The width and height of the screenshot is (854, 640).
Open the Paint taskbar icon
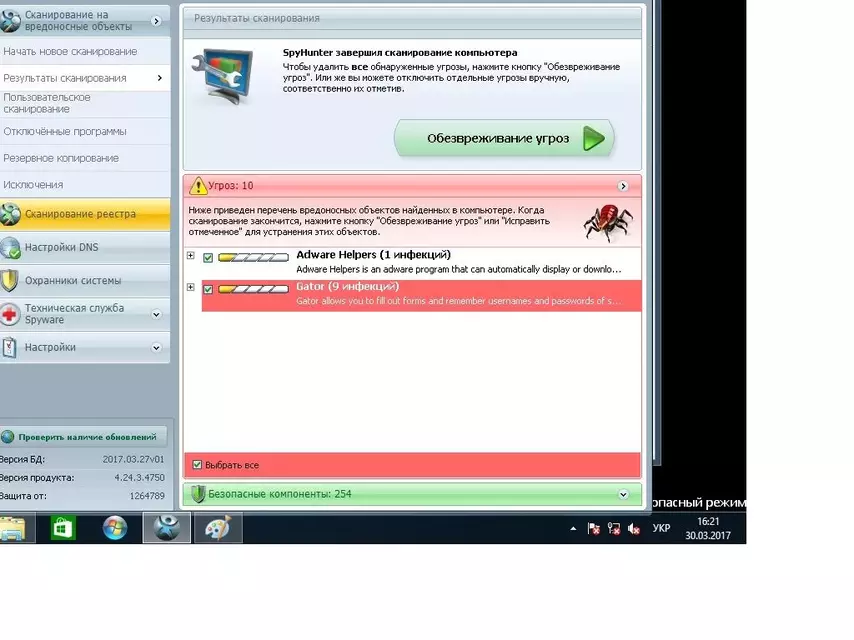tap(218, 527)
